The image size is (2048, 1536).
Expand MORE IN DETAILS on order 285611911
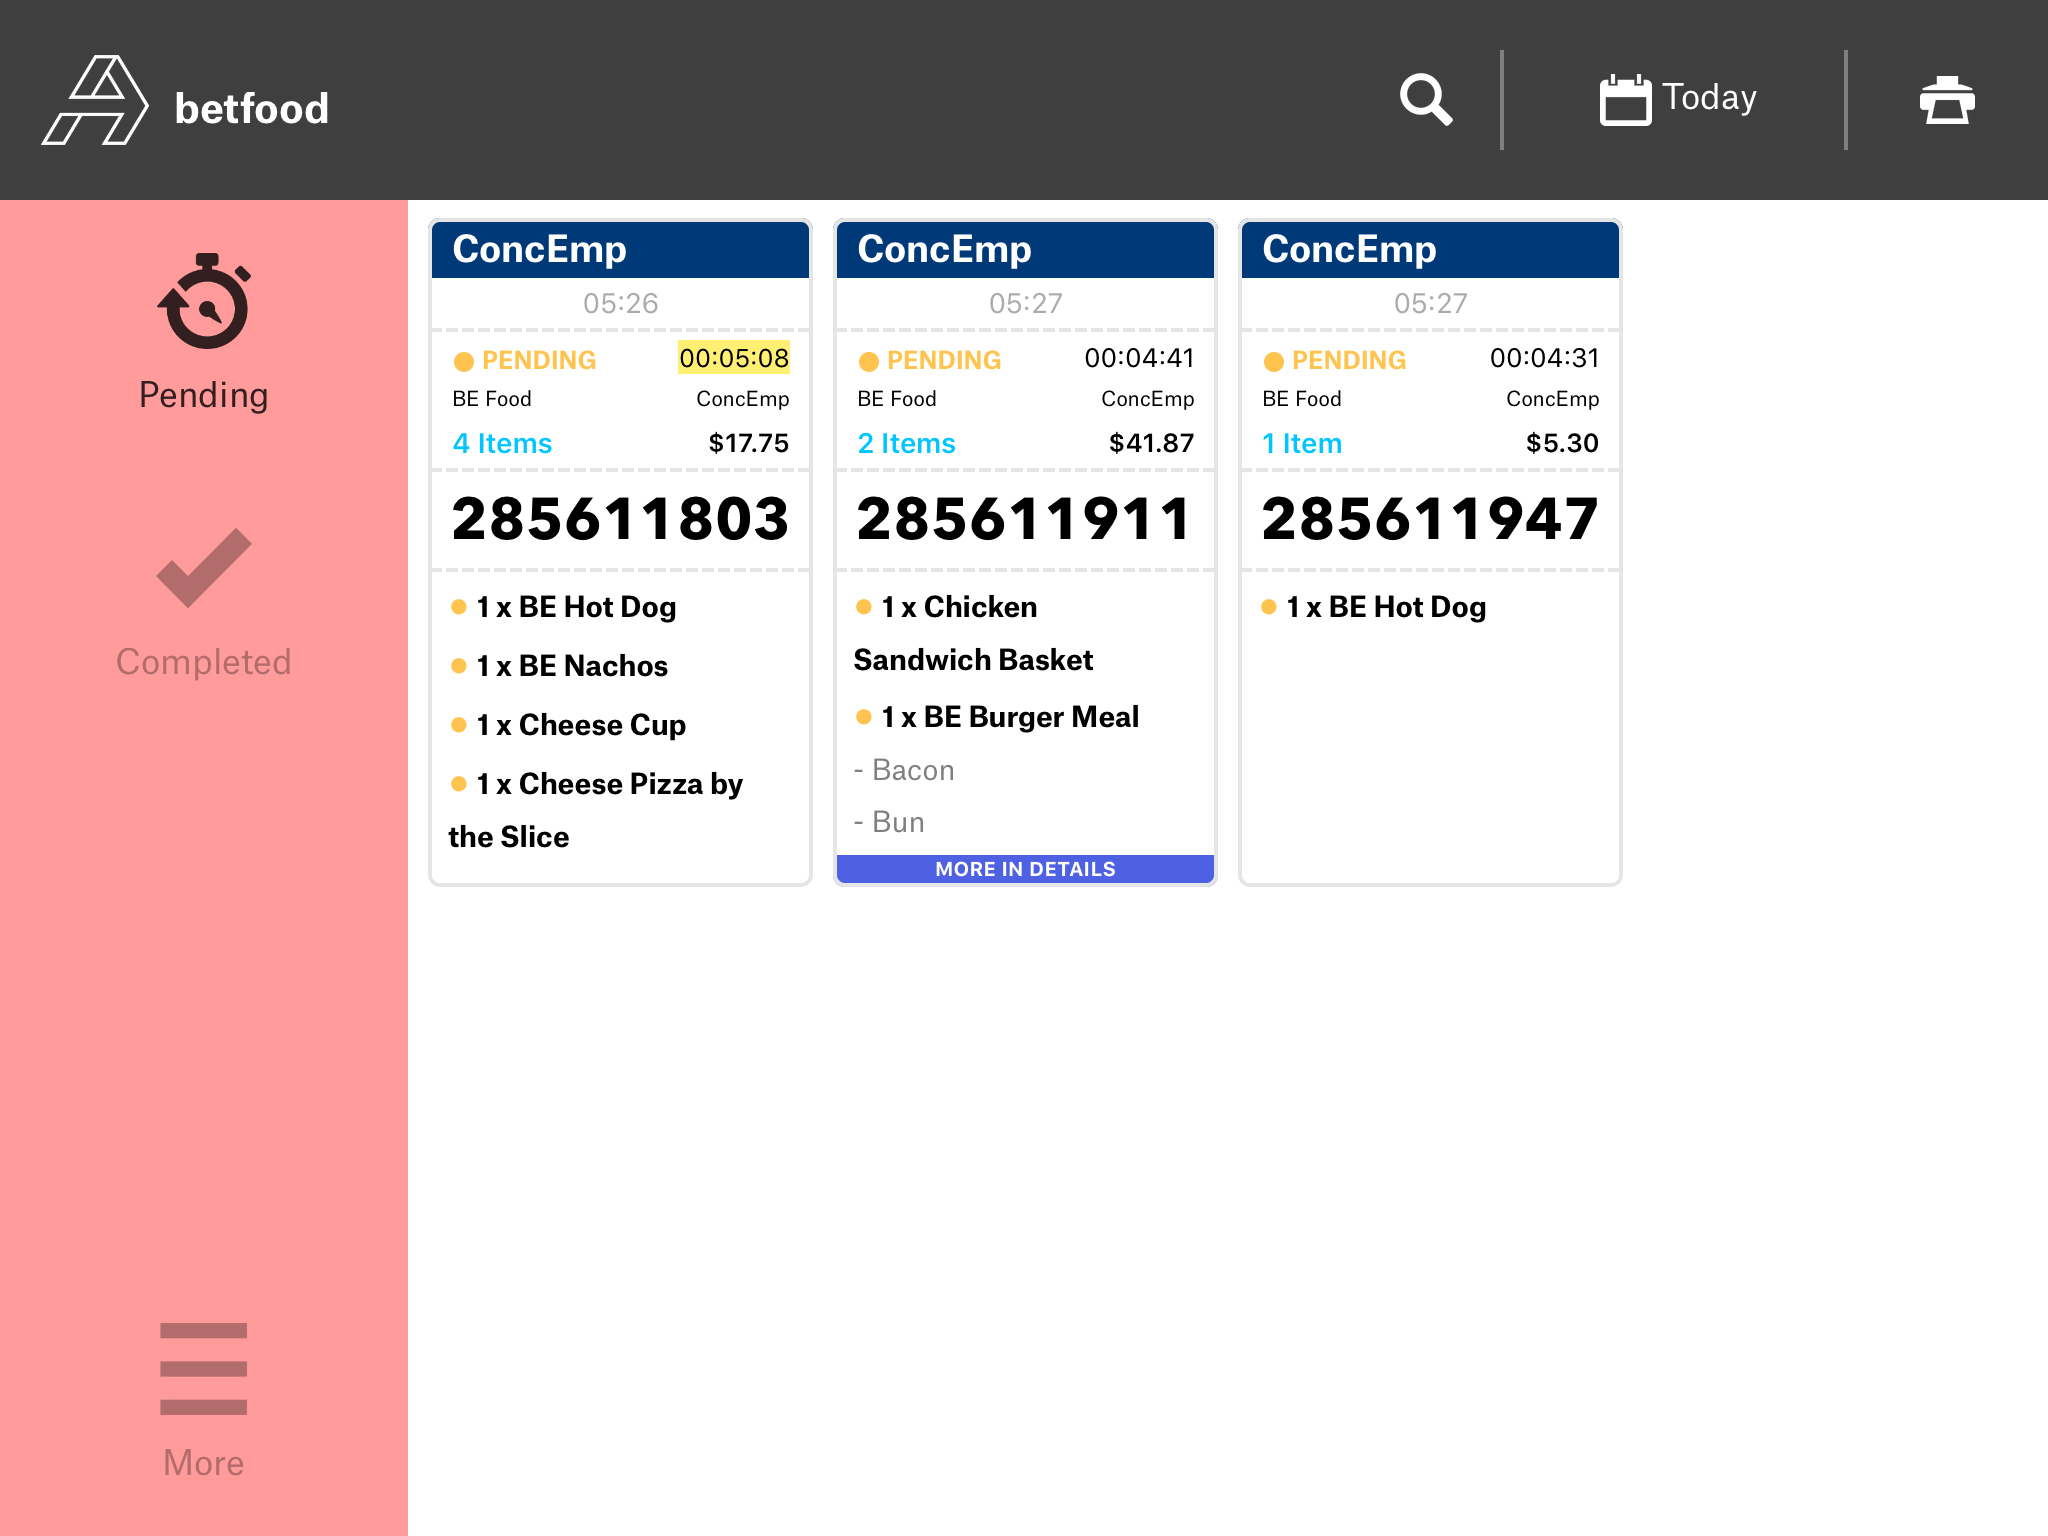pyautogui.click(x=1025, y=869)
